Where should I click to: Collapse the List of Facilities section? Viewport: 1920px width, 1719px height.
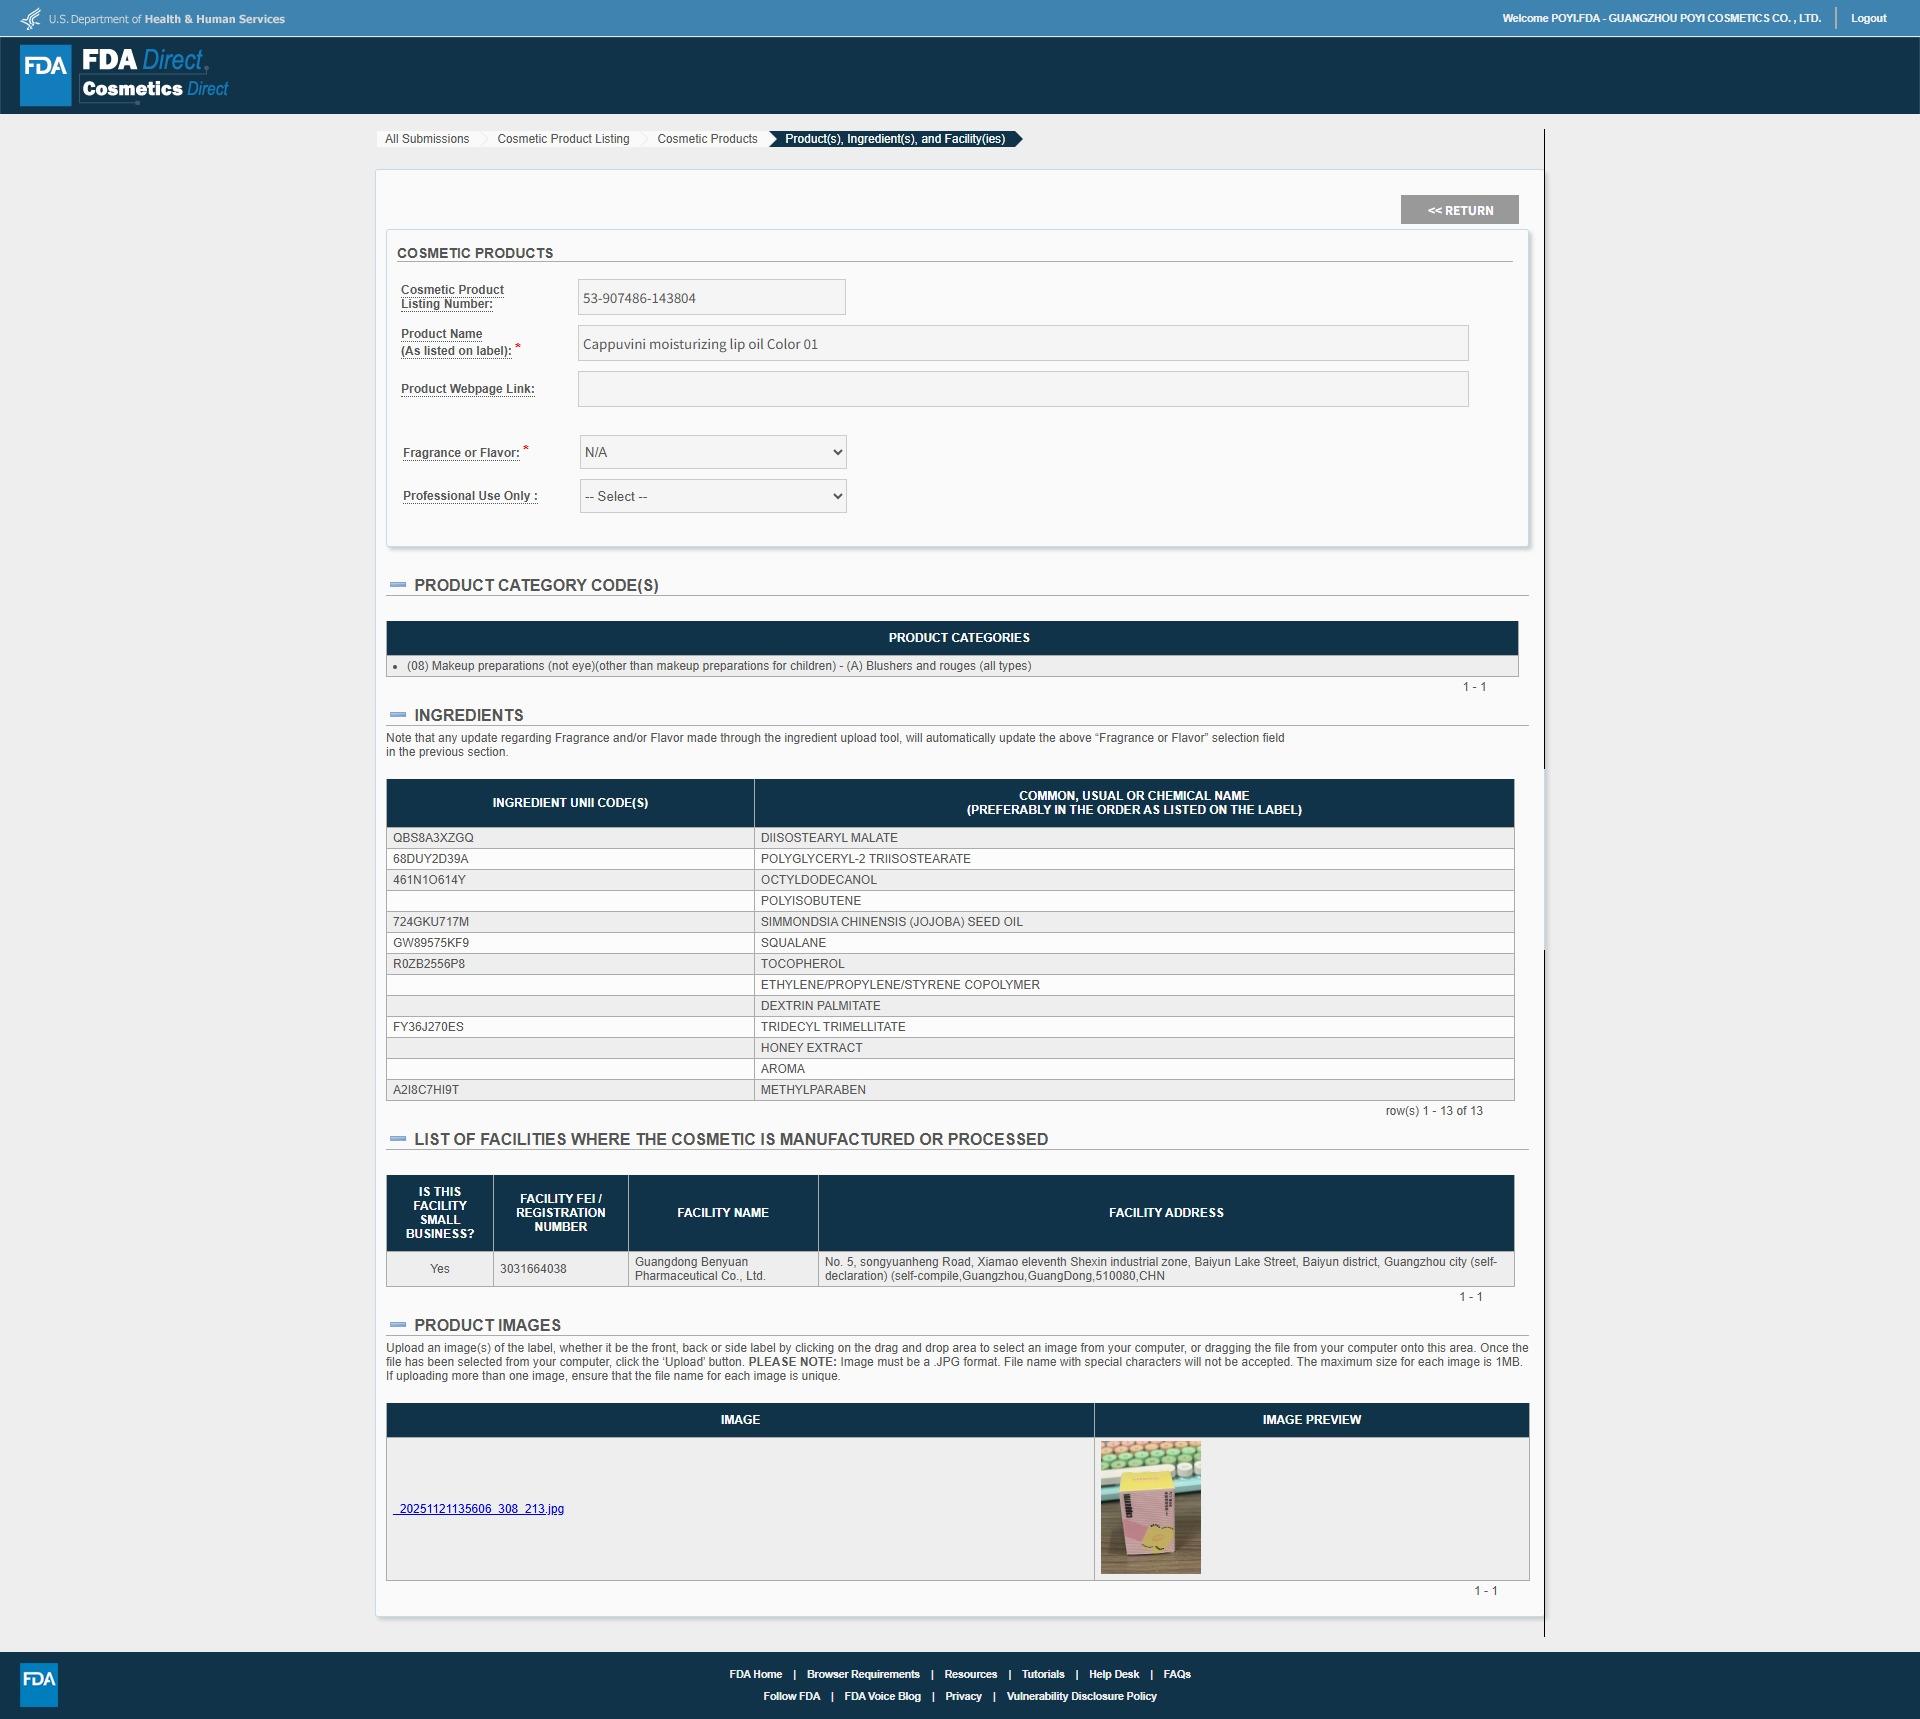point(398,1139)
